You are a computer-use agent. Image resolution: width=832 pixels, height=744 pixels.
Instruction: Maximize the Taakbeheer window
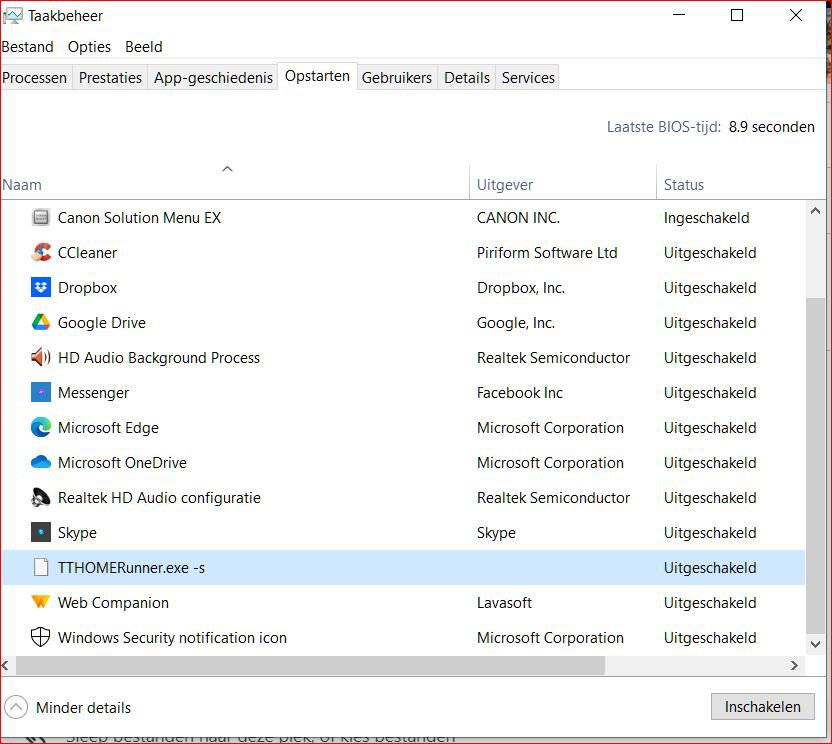(736, 15)
